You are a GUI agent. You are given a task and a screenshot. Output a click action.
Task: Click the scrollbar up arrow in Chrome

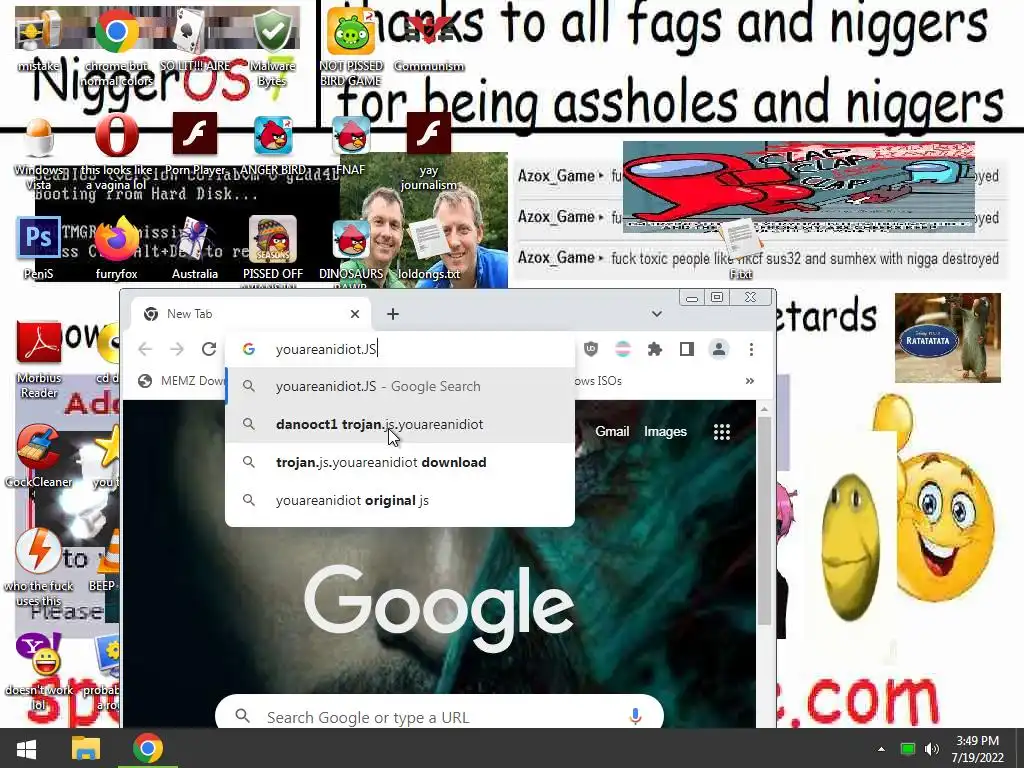point(764,409)
